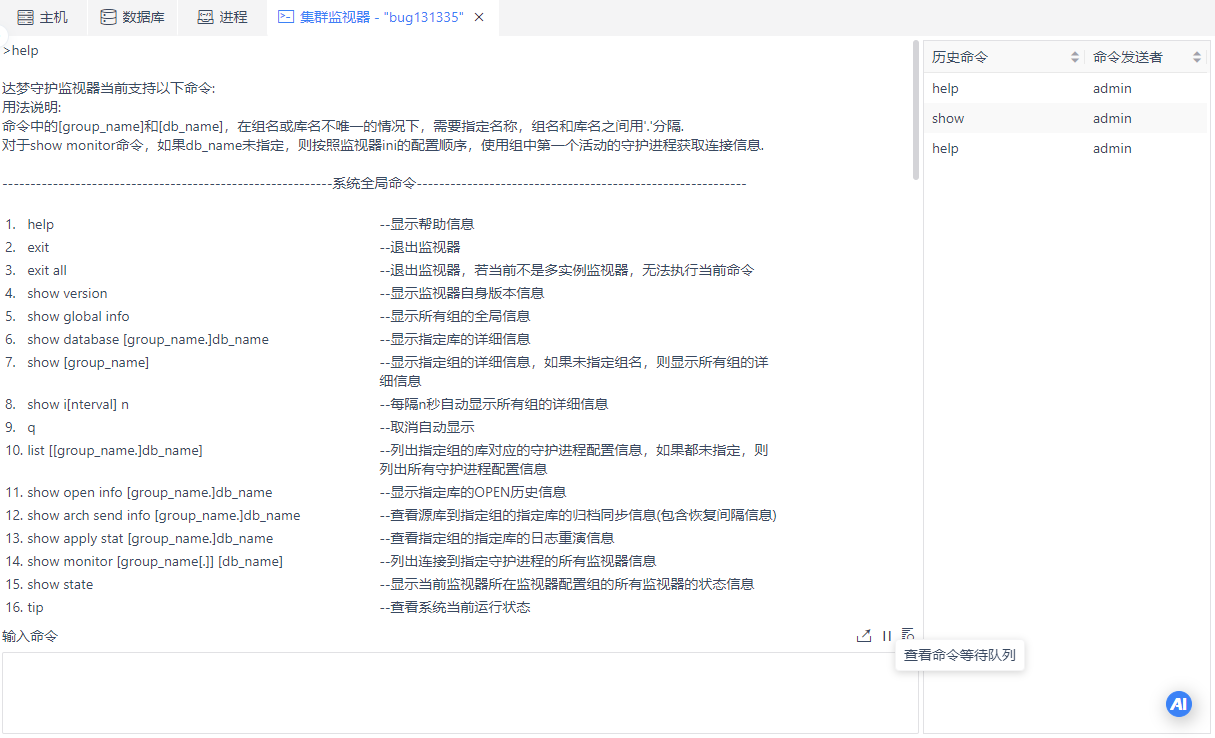Click 'list [[group_name.]db_name]' command text
The image size is (1215, 738).
pyautogui.click(x=115, y=450)
